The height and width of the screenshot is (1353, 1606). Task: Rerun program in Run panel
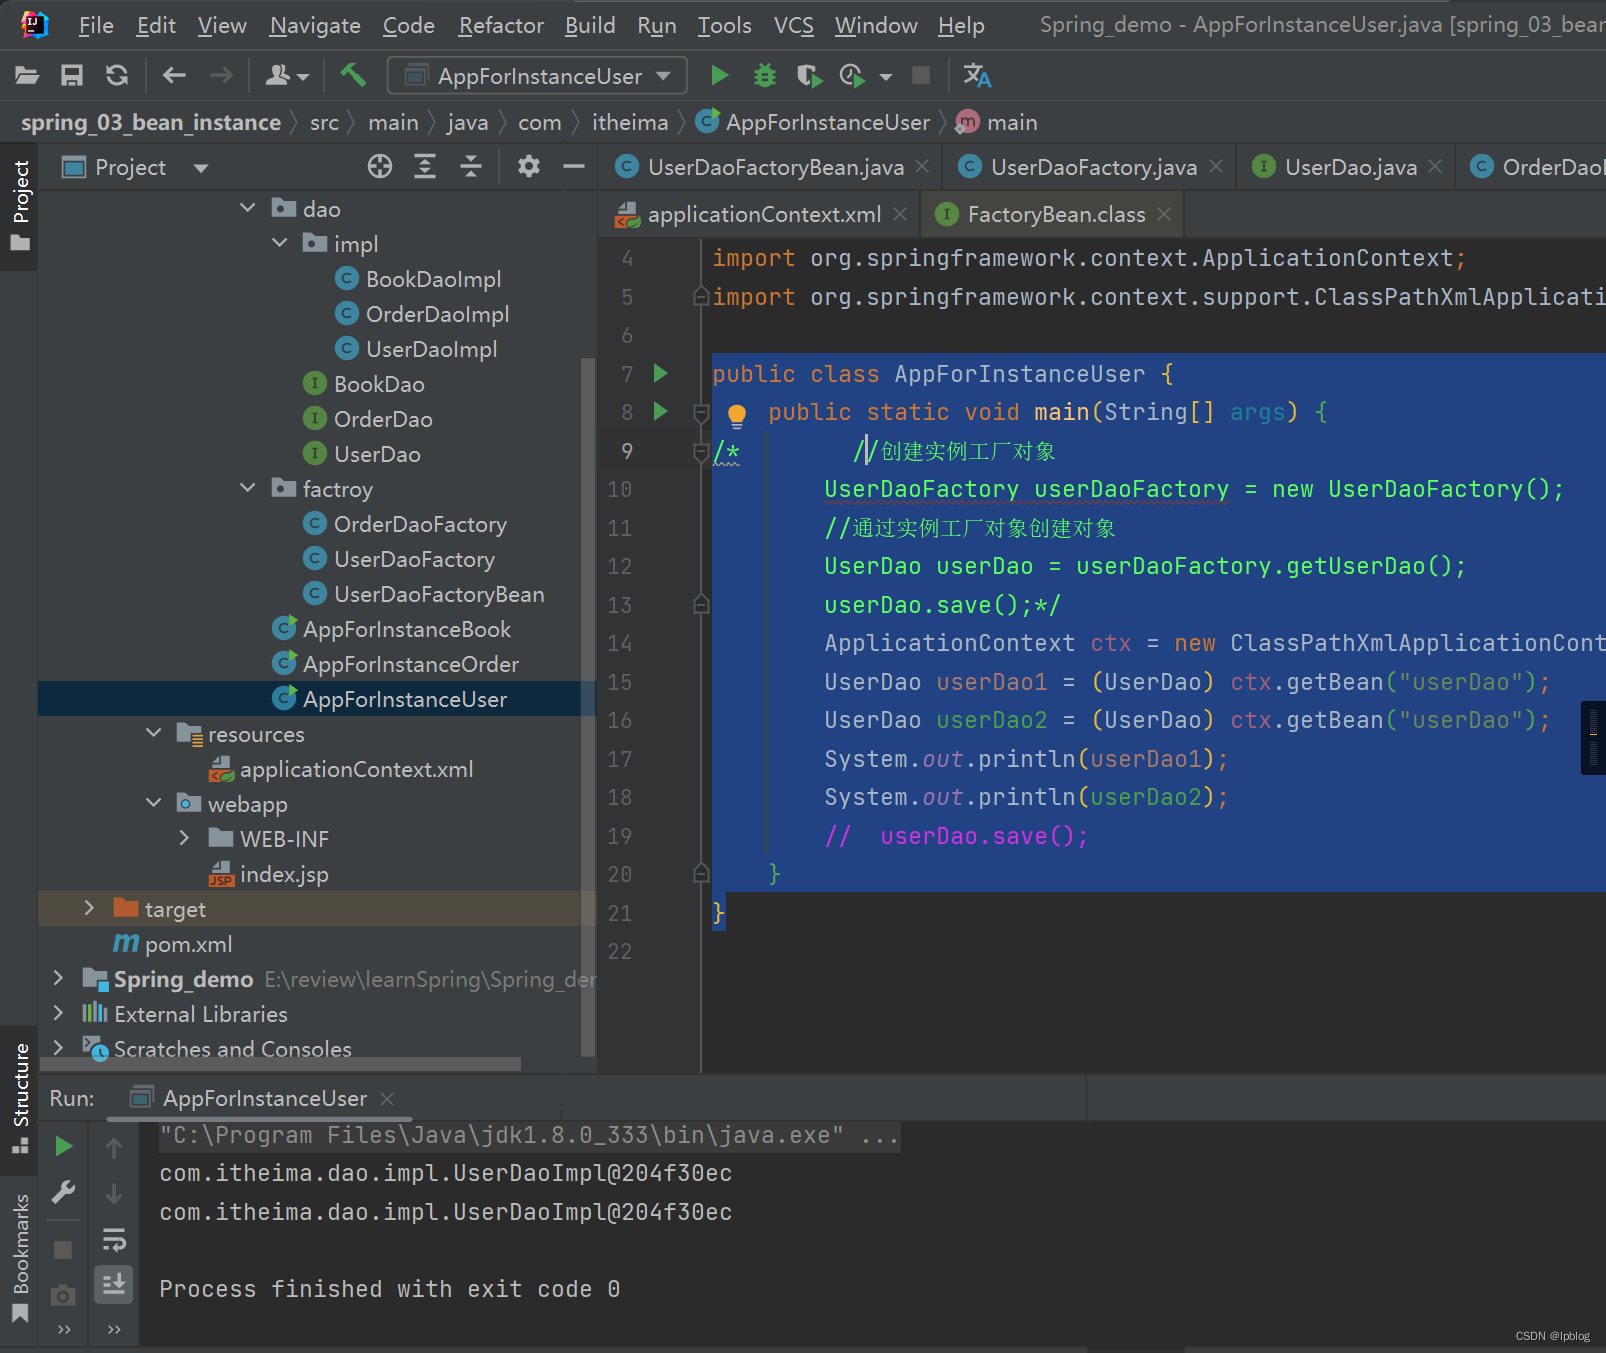tap(64, 1147)
